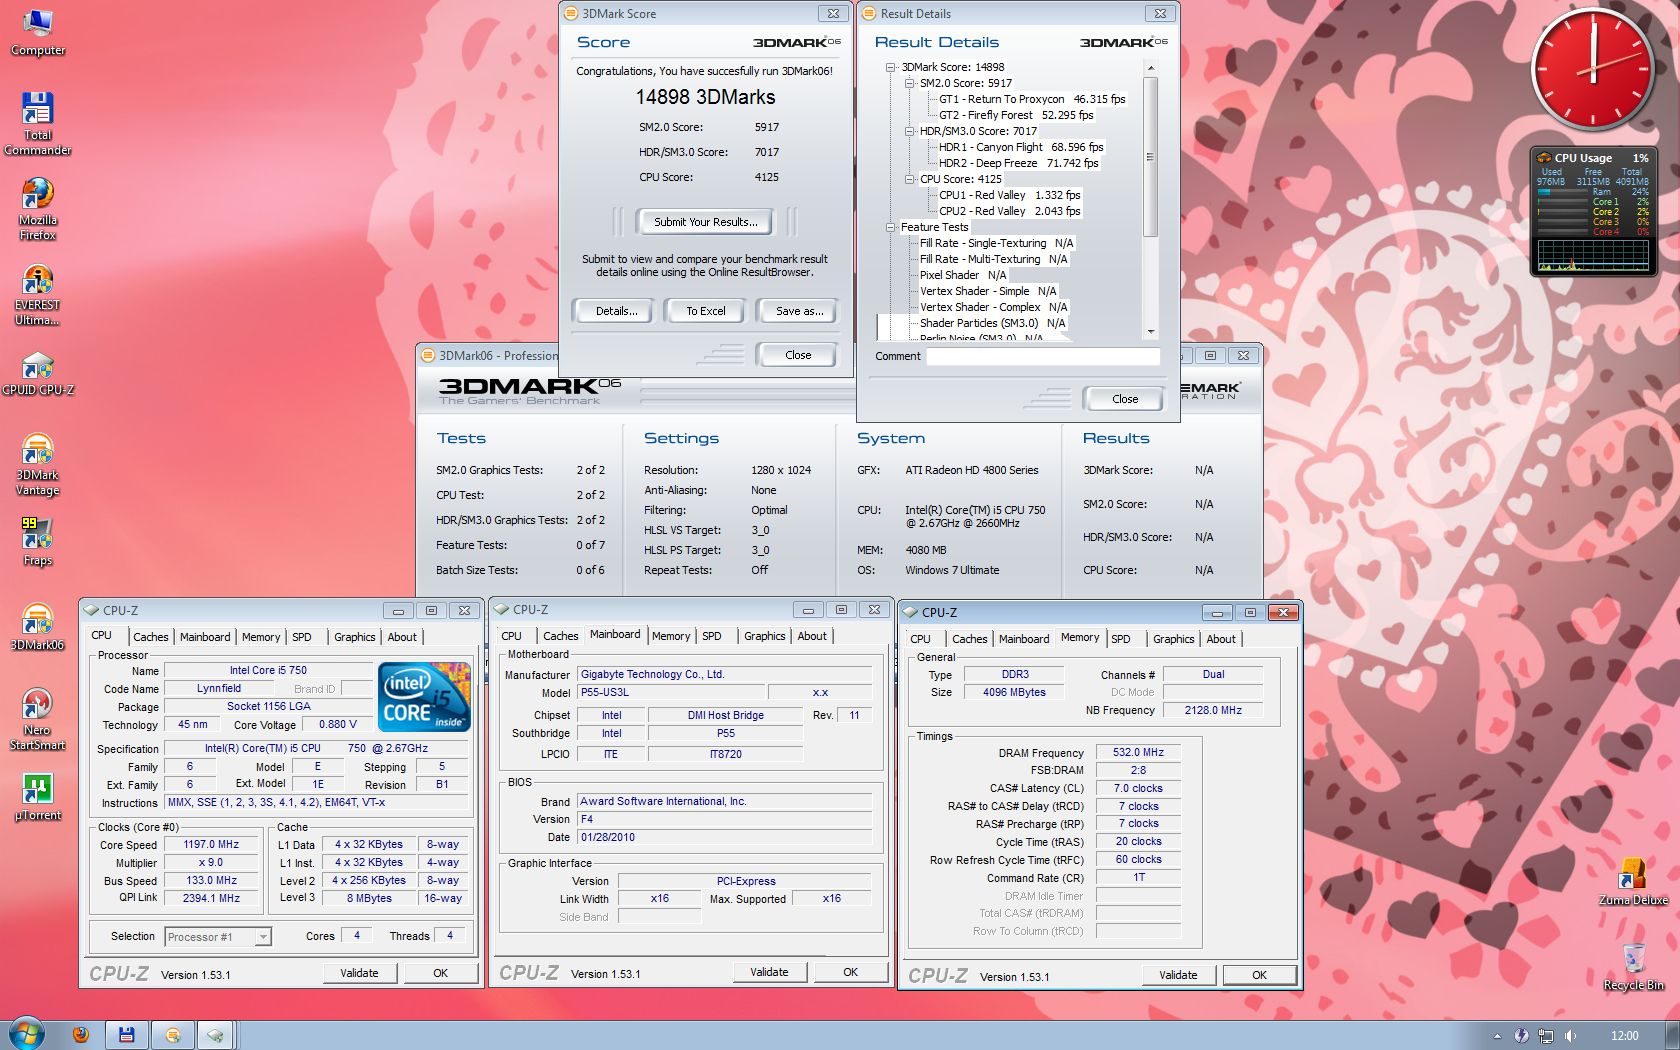Open Details in the 3DMark Score window
The height and width of the screenshot is (1050, 1680).
tap(616, 311)
